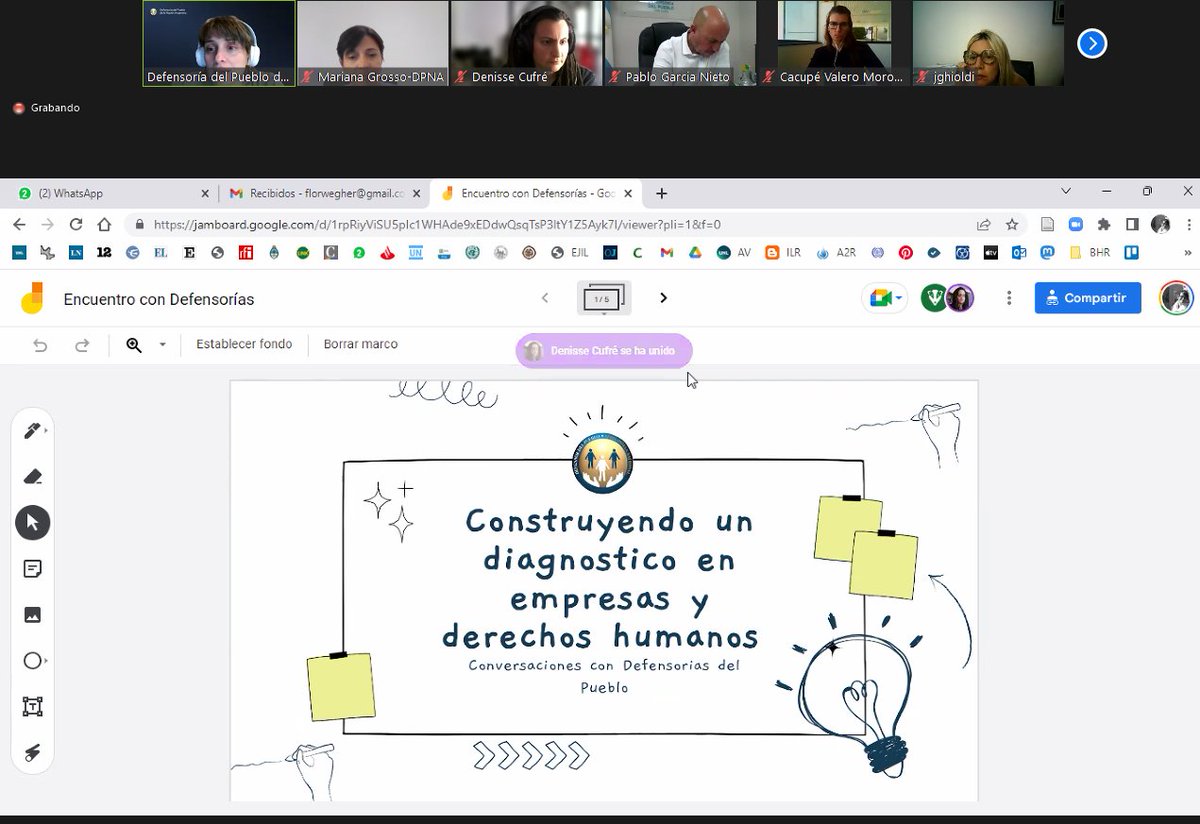Click the slide heading Construyendo un diagnostico

pos(601,577)
